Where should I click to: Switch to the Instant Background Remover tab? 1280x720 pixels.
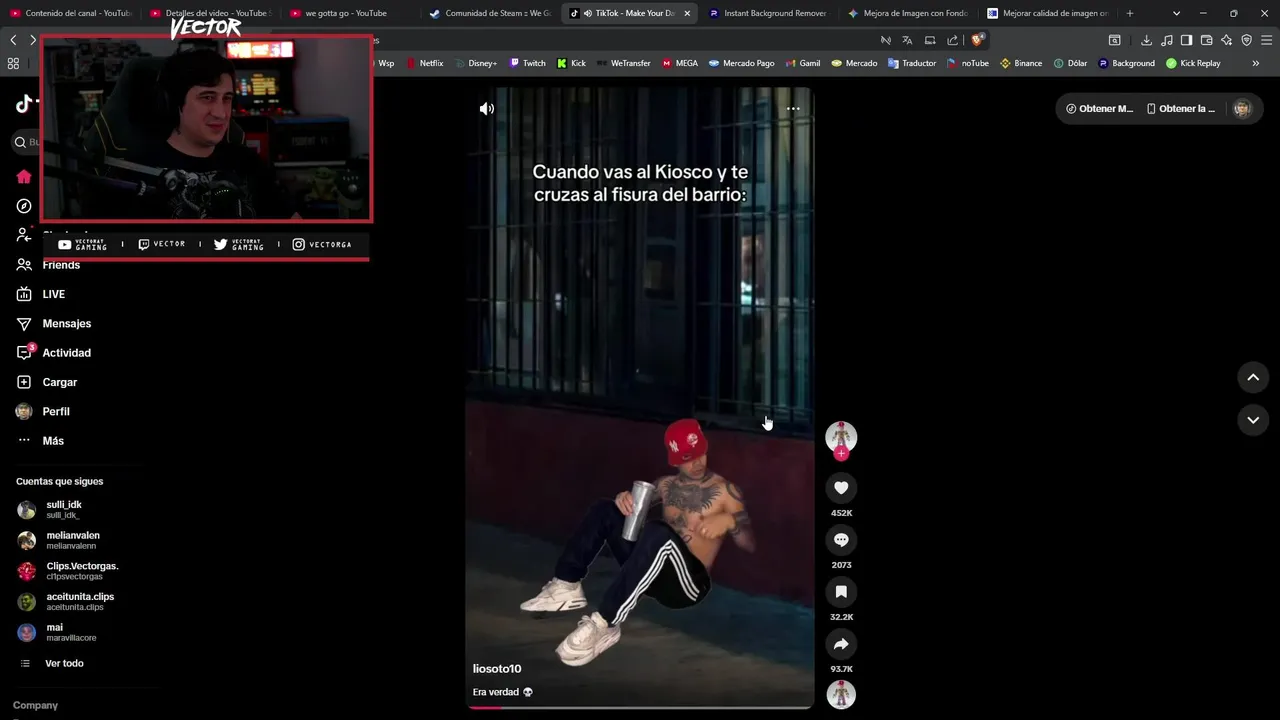click(x=768, y=13)
